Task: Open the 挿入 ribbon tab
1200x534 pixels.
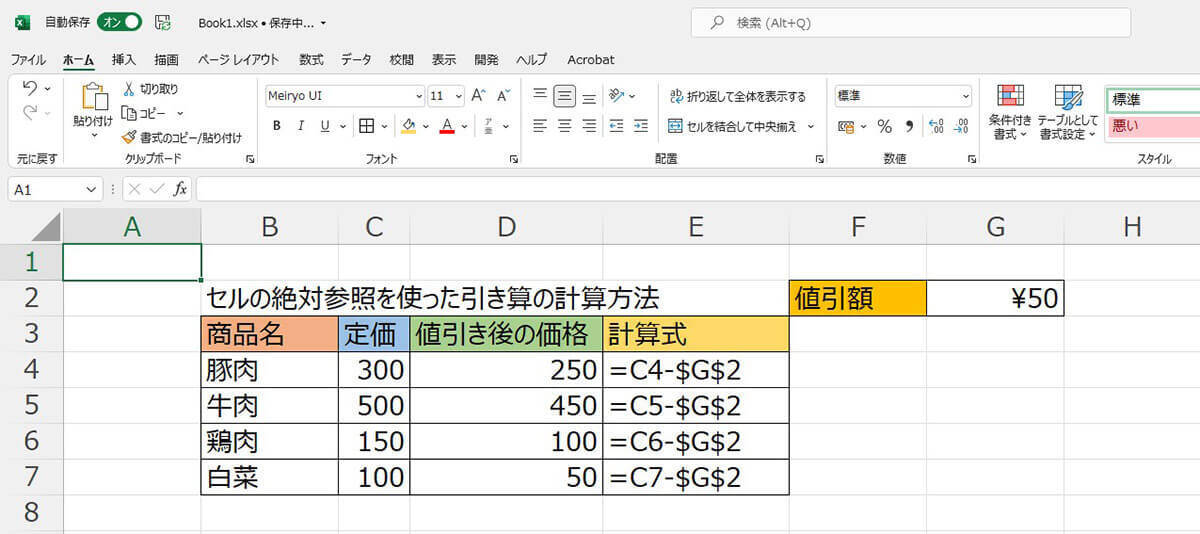Action: point(124,60)
